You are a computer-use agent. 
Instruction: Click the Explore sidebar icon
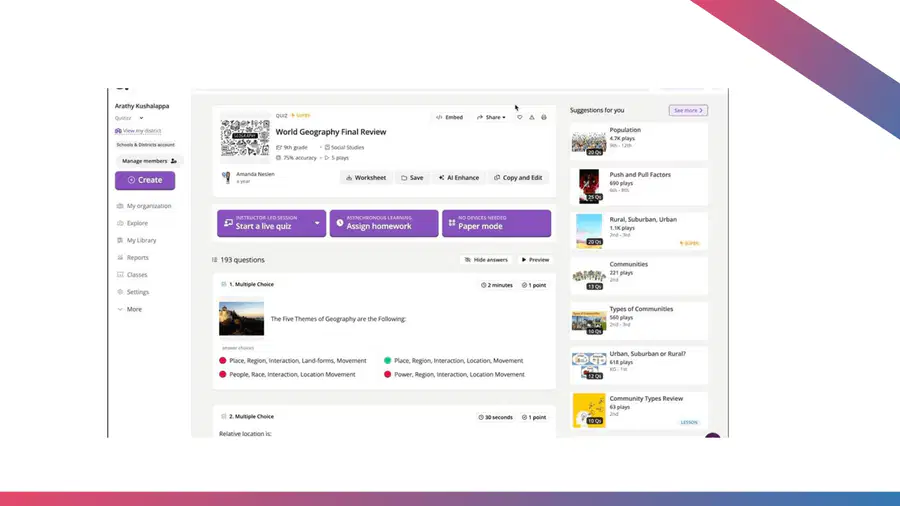(120, 223)
